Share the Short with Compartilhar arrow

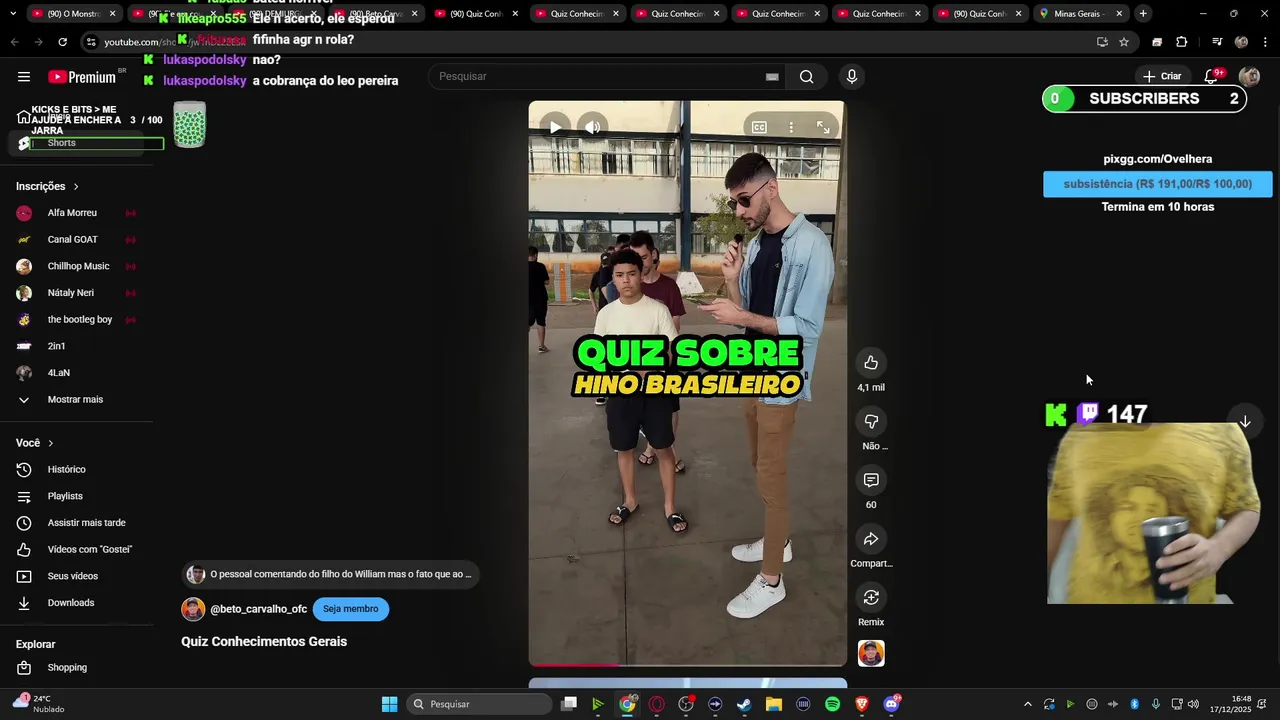pyautogui.click(x=871, y=539)
